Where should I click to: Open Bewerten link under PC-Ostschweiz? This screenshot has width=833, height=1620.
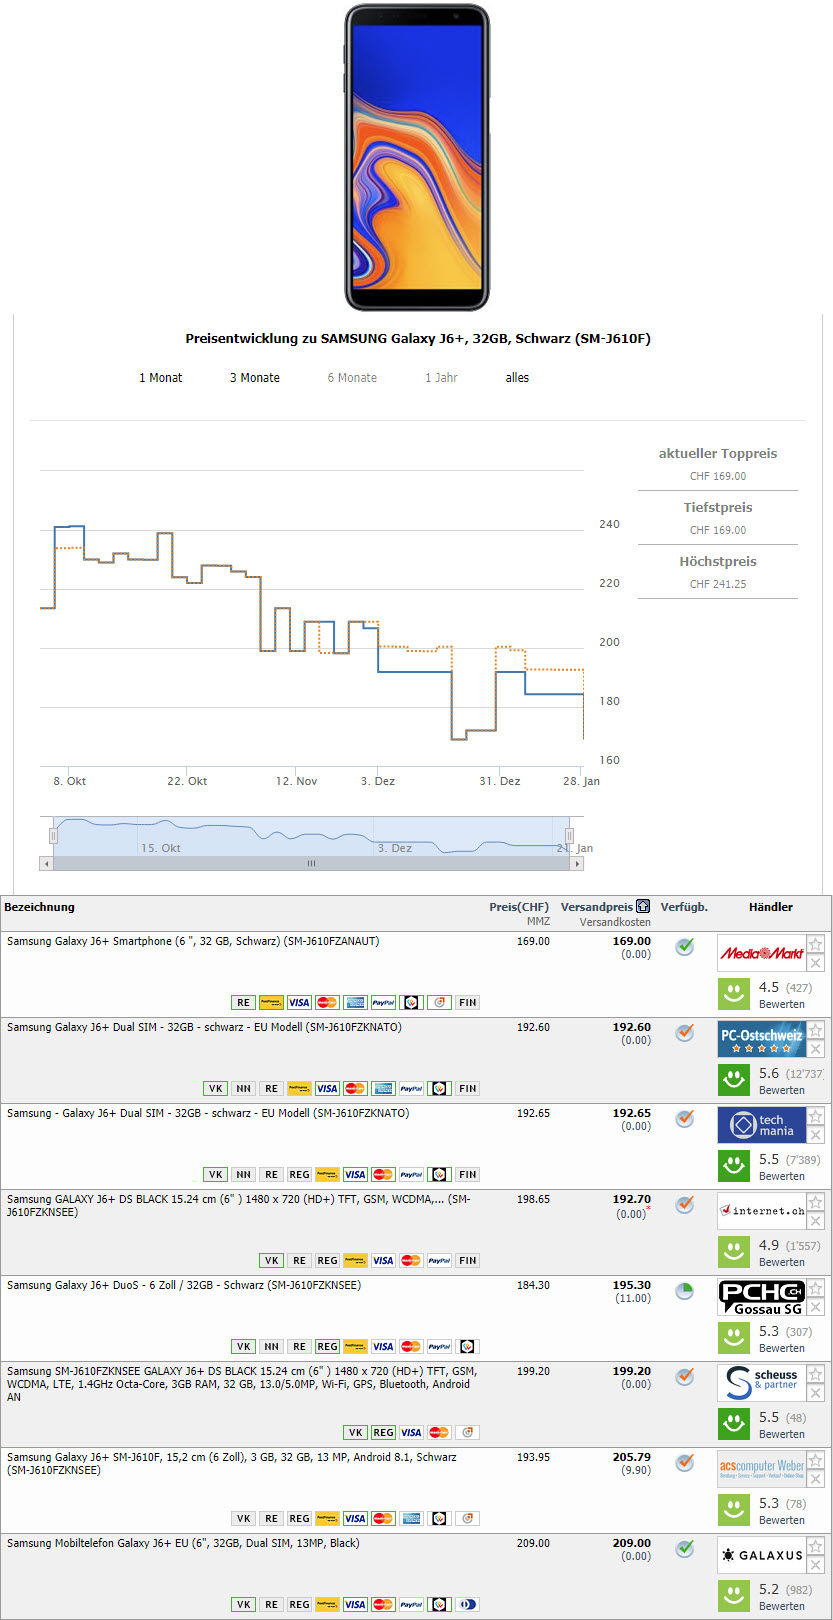point(781,1090)
